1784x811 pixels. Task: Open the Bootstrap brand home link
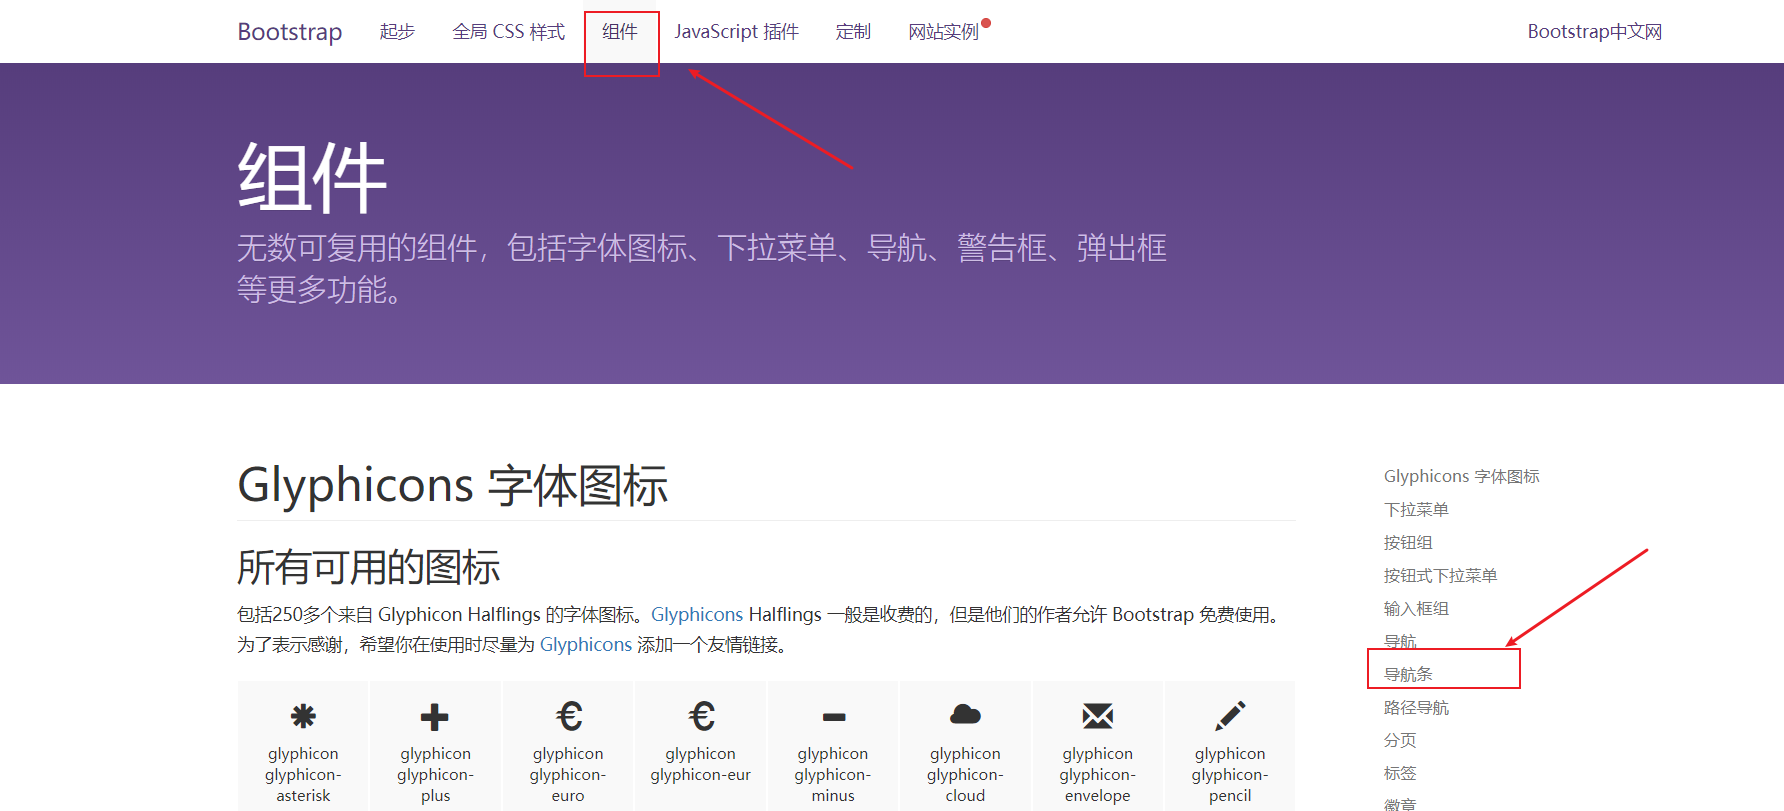(290, 32)
